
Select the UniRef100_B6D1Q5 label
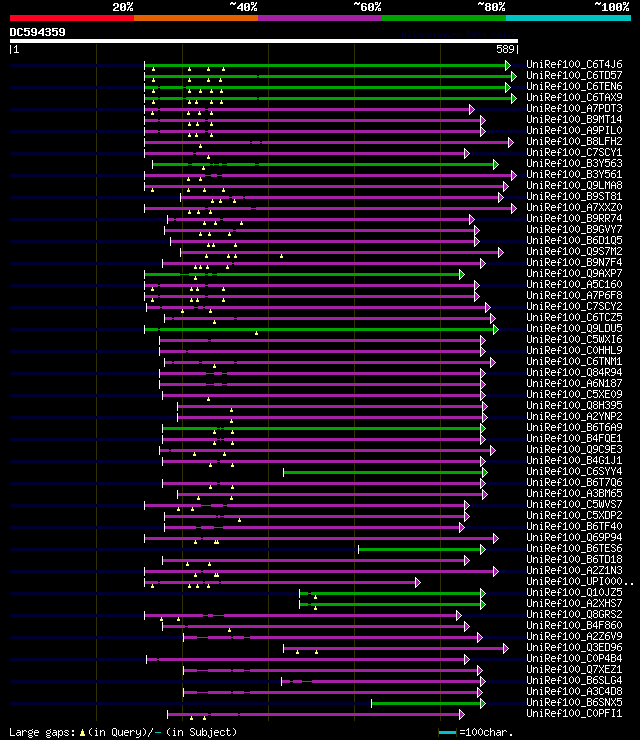coord(574,240)
